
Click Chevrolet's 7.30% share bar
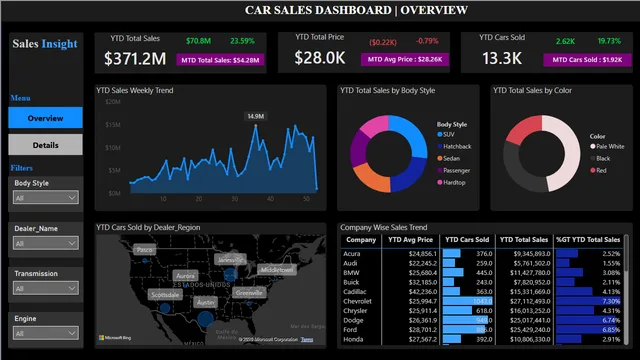(588, 301)
